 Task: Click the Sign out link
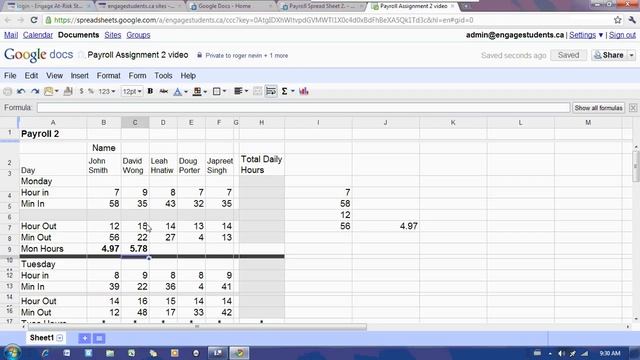point(622,35)
